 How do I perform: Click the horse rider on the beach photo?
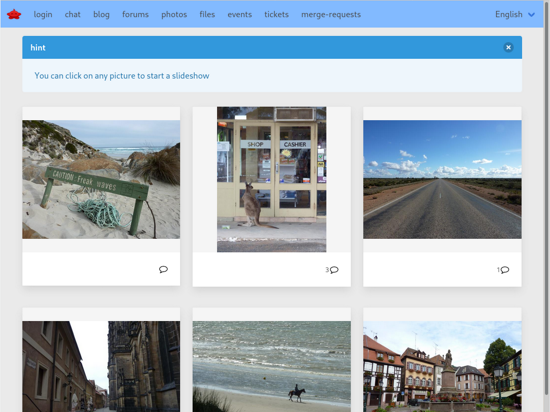click(271, 366)
